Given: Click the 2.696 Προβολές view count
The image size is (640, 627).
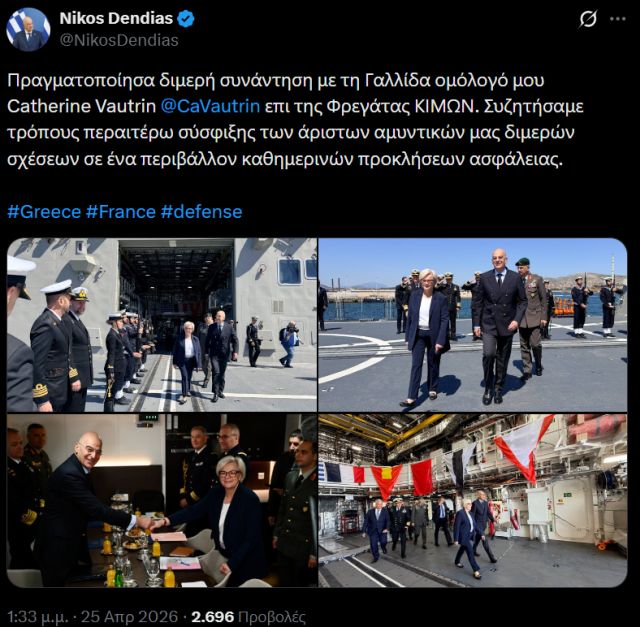Looking at the screenshot, I should point(249,617).
